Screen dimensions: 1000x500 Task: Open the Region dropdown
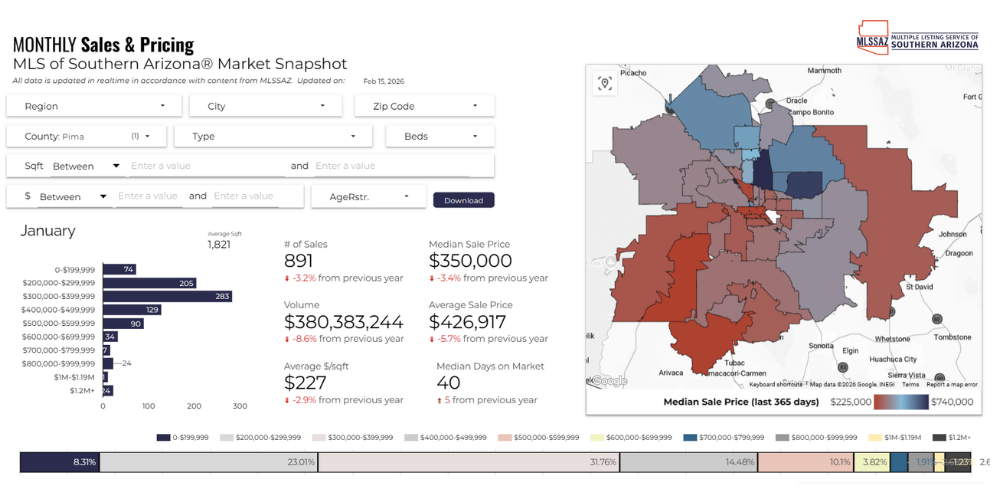pos(94,106)
